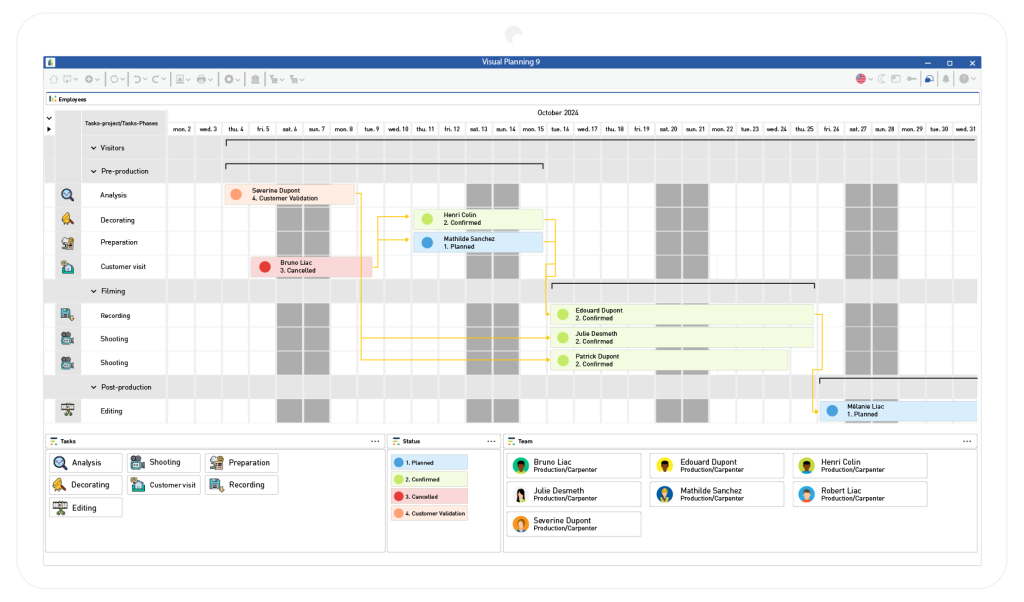Select Bruno Liac card in Team panel
This screenshot has width=1024, height=602.
point(574,466)
